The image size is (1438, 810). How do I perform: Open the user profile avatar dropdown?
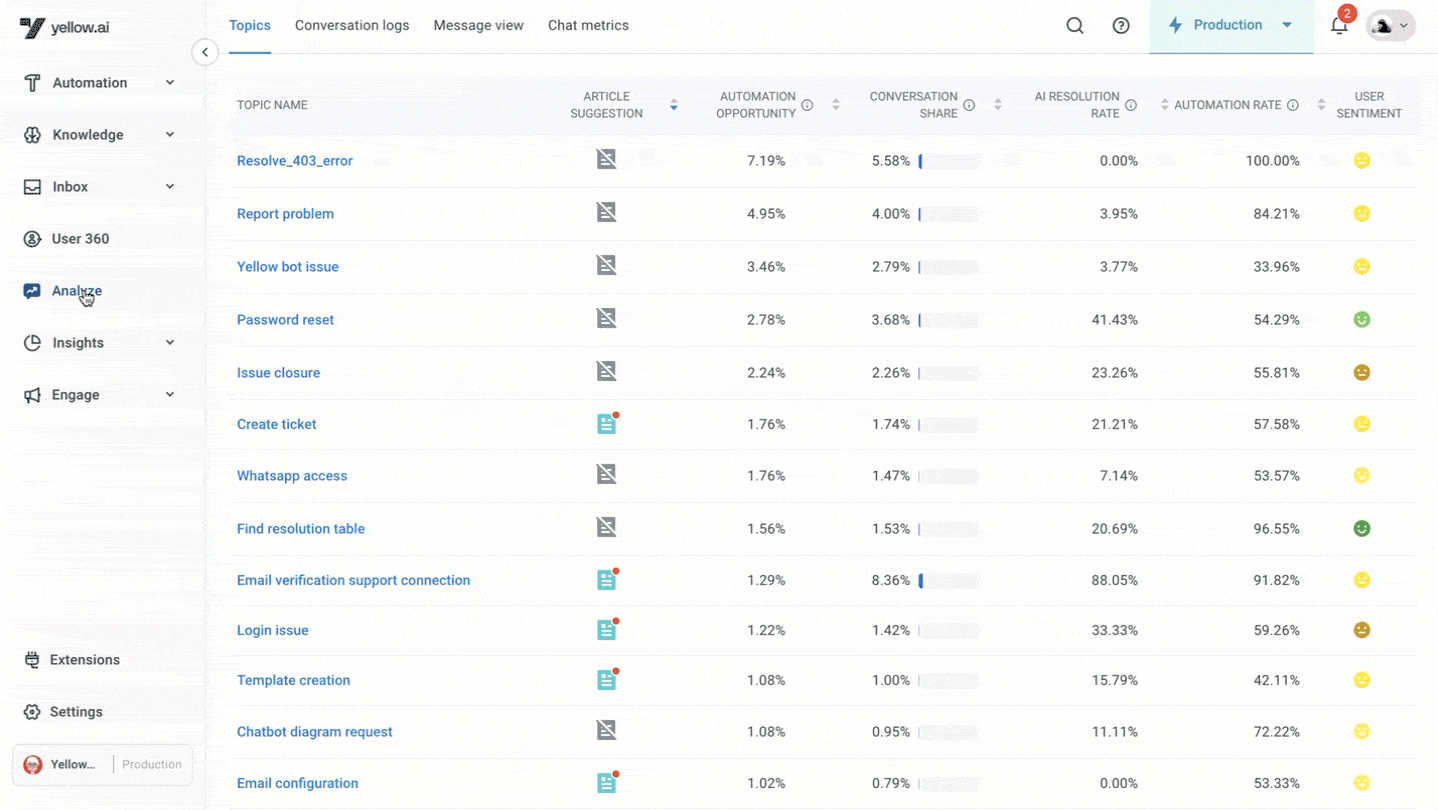pyautogui.click(x=1390, y=26)
